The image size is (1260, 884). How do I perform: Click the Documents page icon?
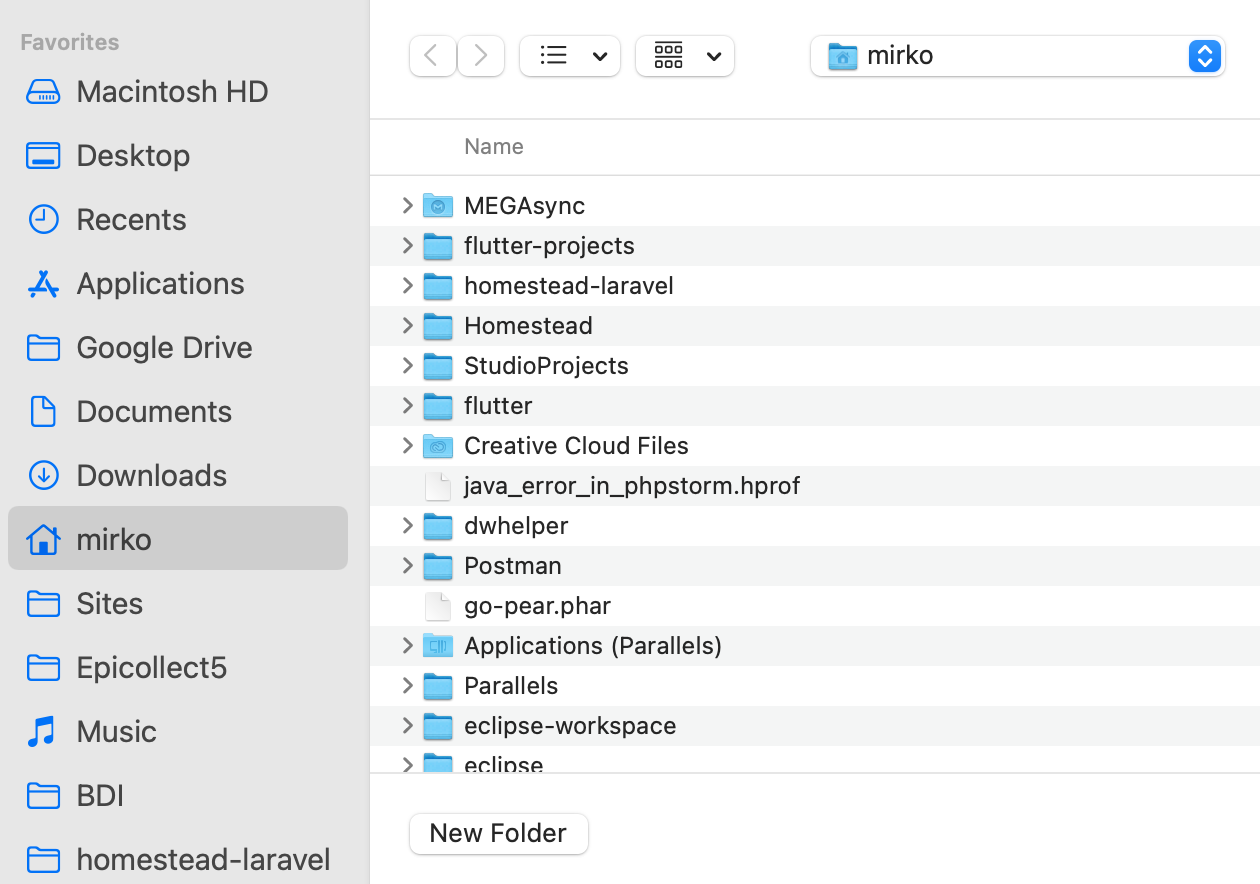click(x=43, y=412)
